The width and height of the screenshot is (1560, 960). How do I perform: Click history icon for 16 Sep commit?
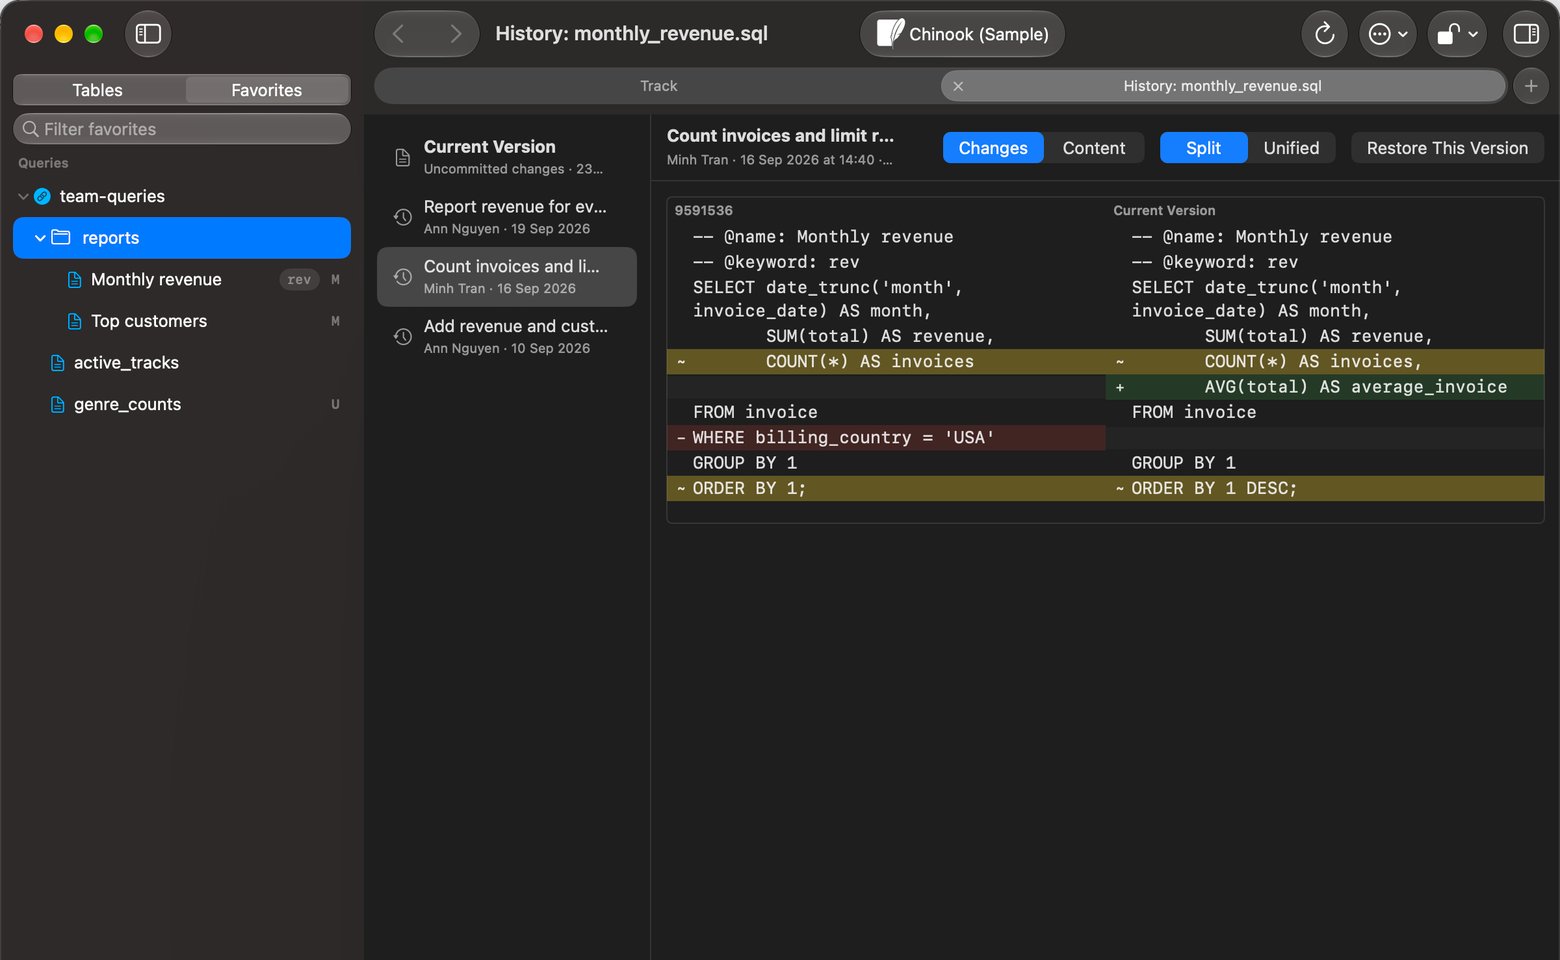tap(402, 277)
